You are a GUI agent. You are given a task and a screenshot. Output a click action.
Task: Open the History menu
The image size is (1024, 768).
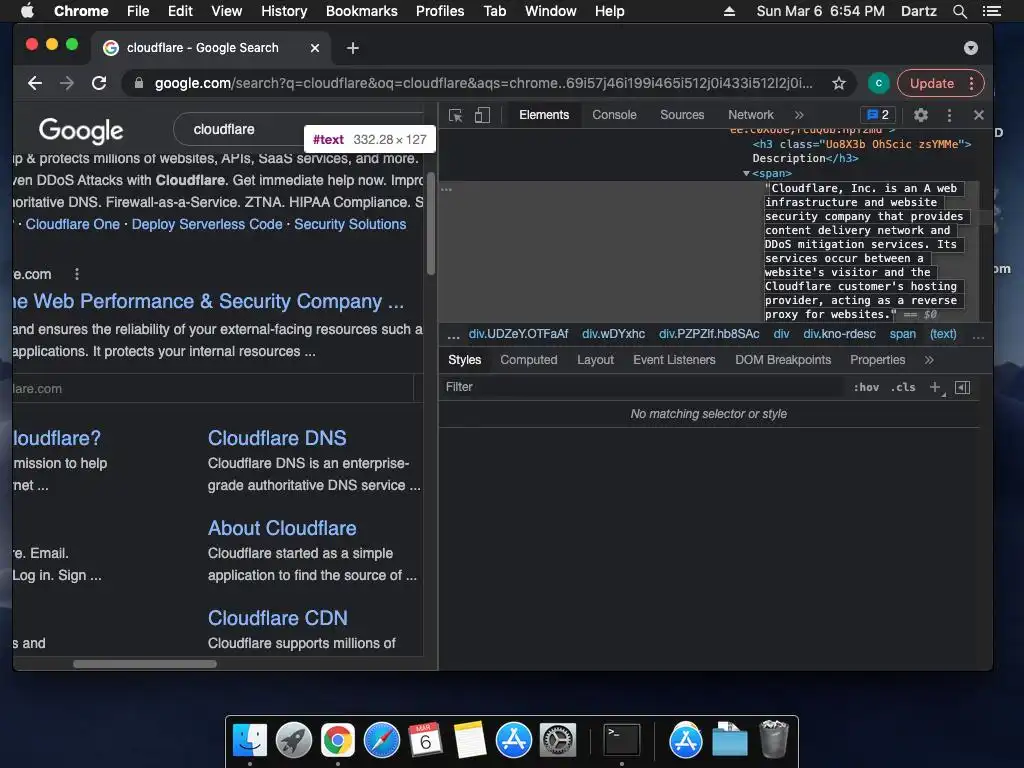coord(283,11)
